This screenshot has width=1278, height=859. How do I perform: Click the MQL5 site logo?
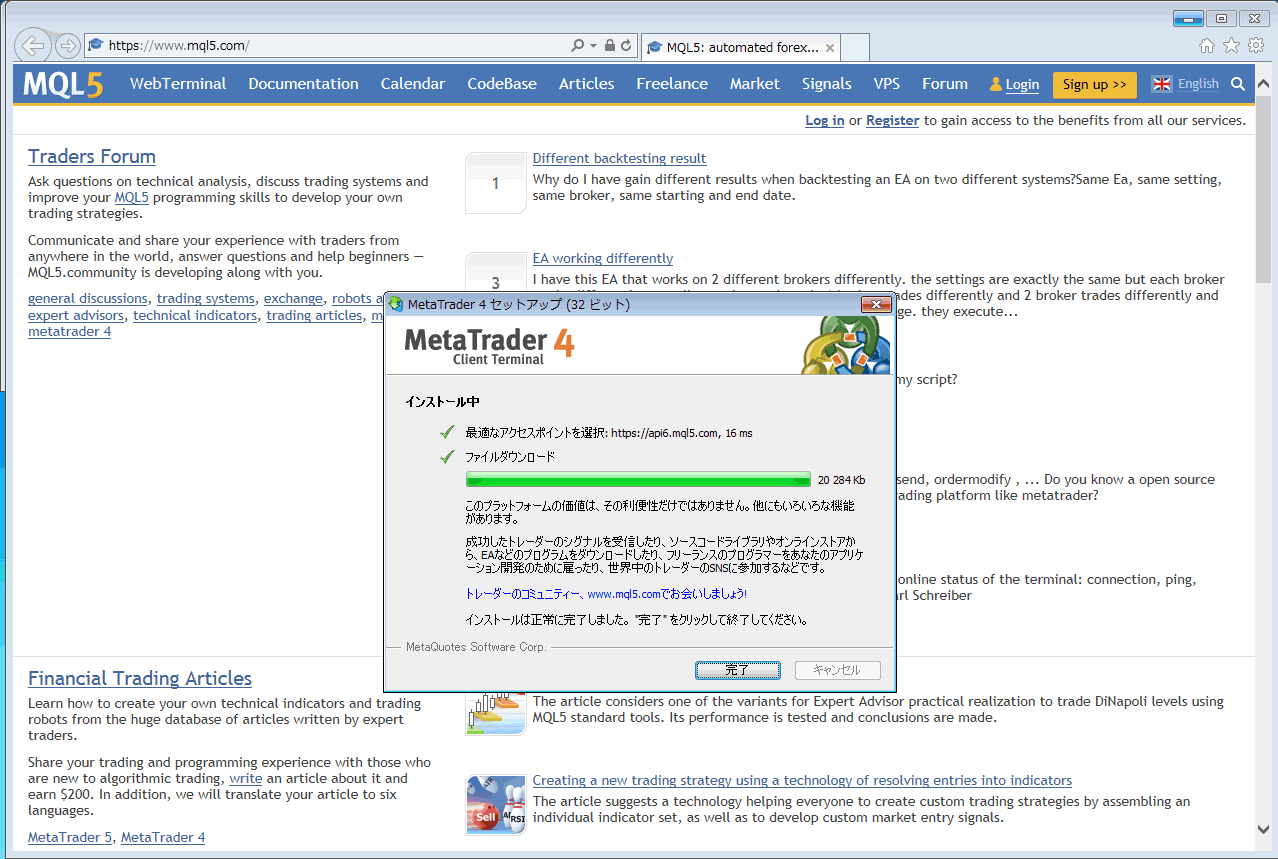coord(64,84)
